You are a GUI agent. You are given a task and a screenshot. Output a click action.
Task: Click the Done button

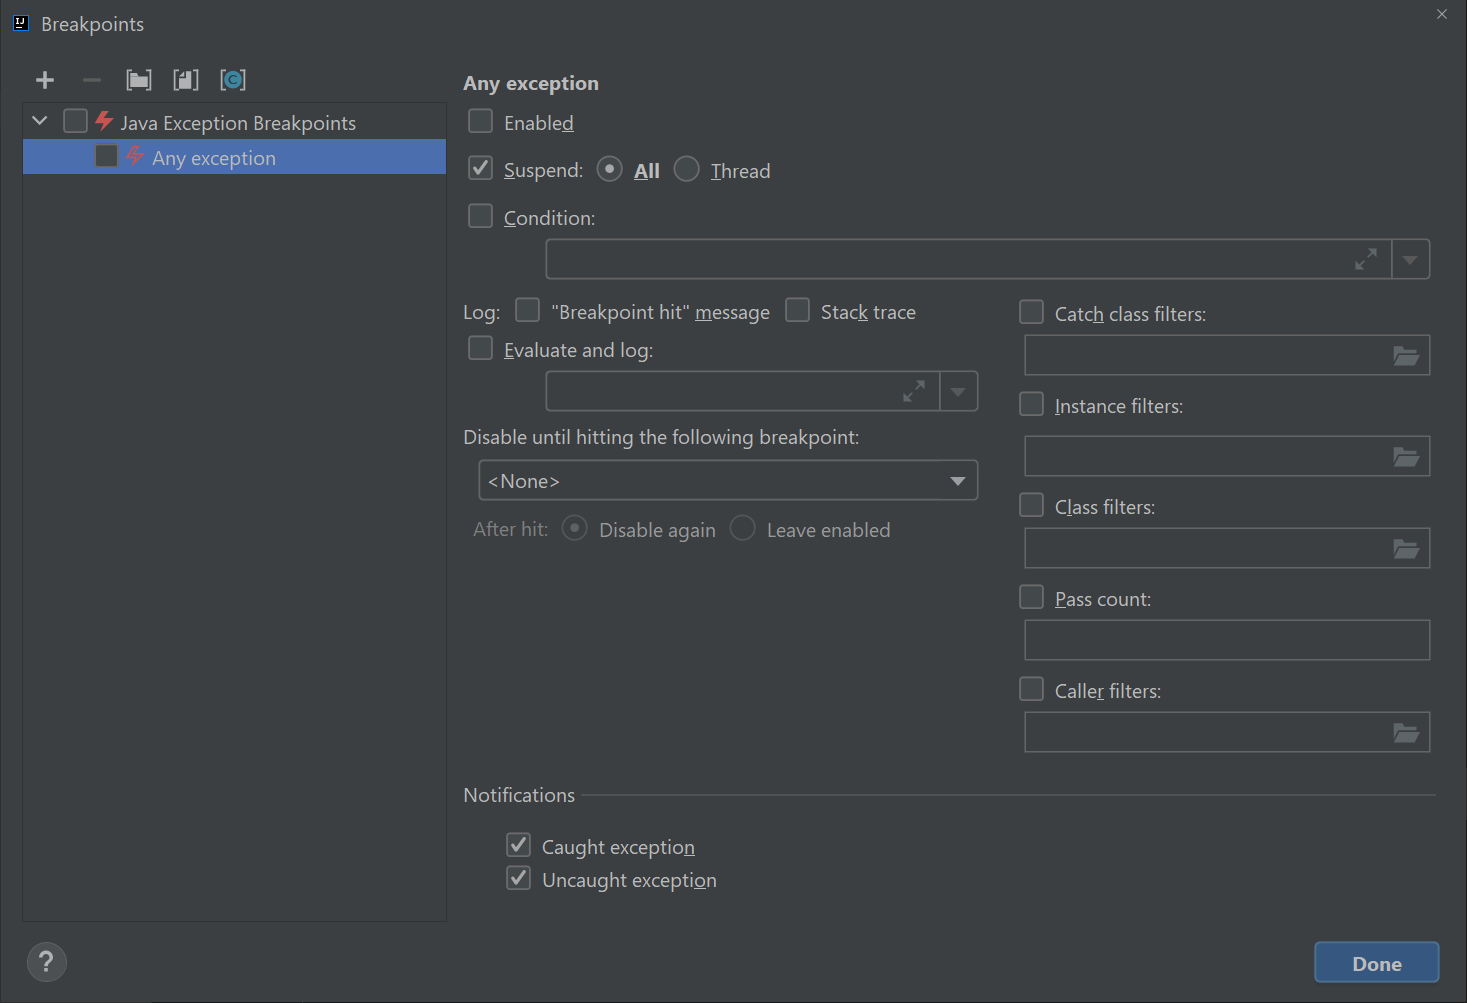(x=1376, y=963)
